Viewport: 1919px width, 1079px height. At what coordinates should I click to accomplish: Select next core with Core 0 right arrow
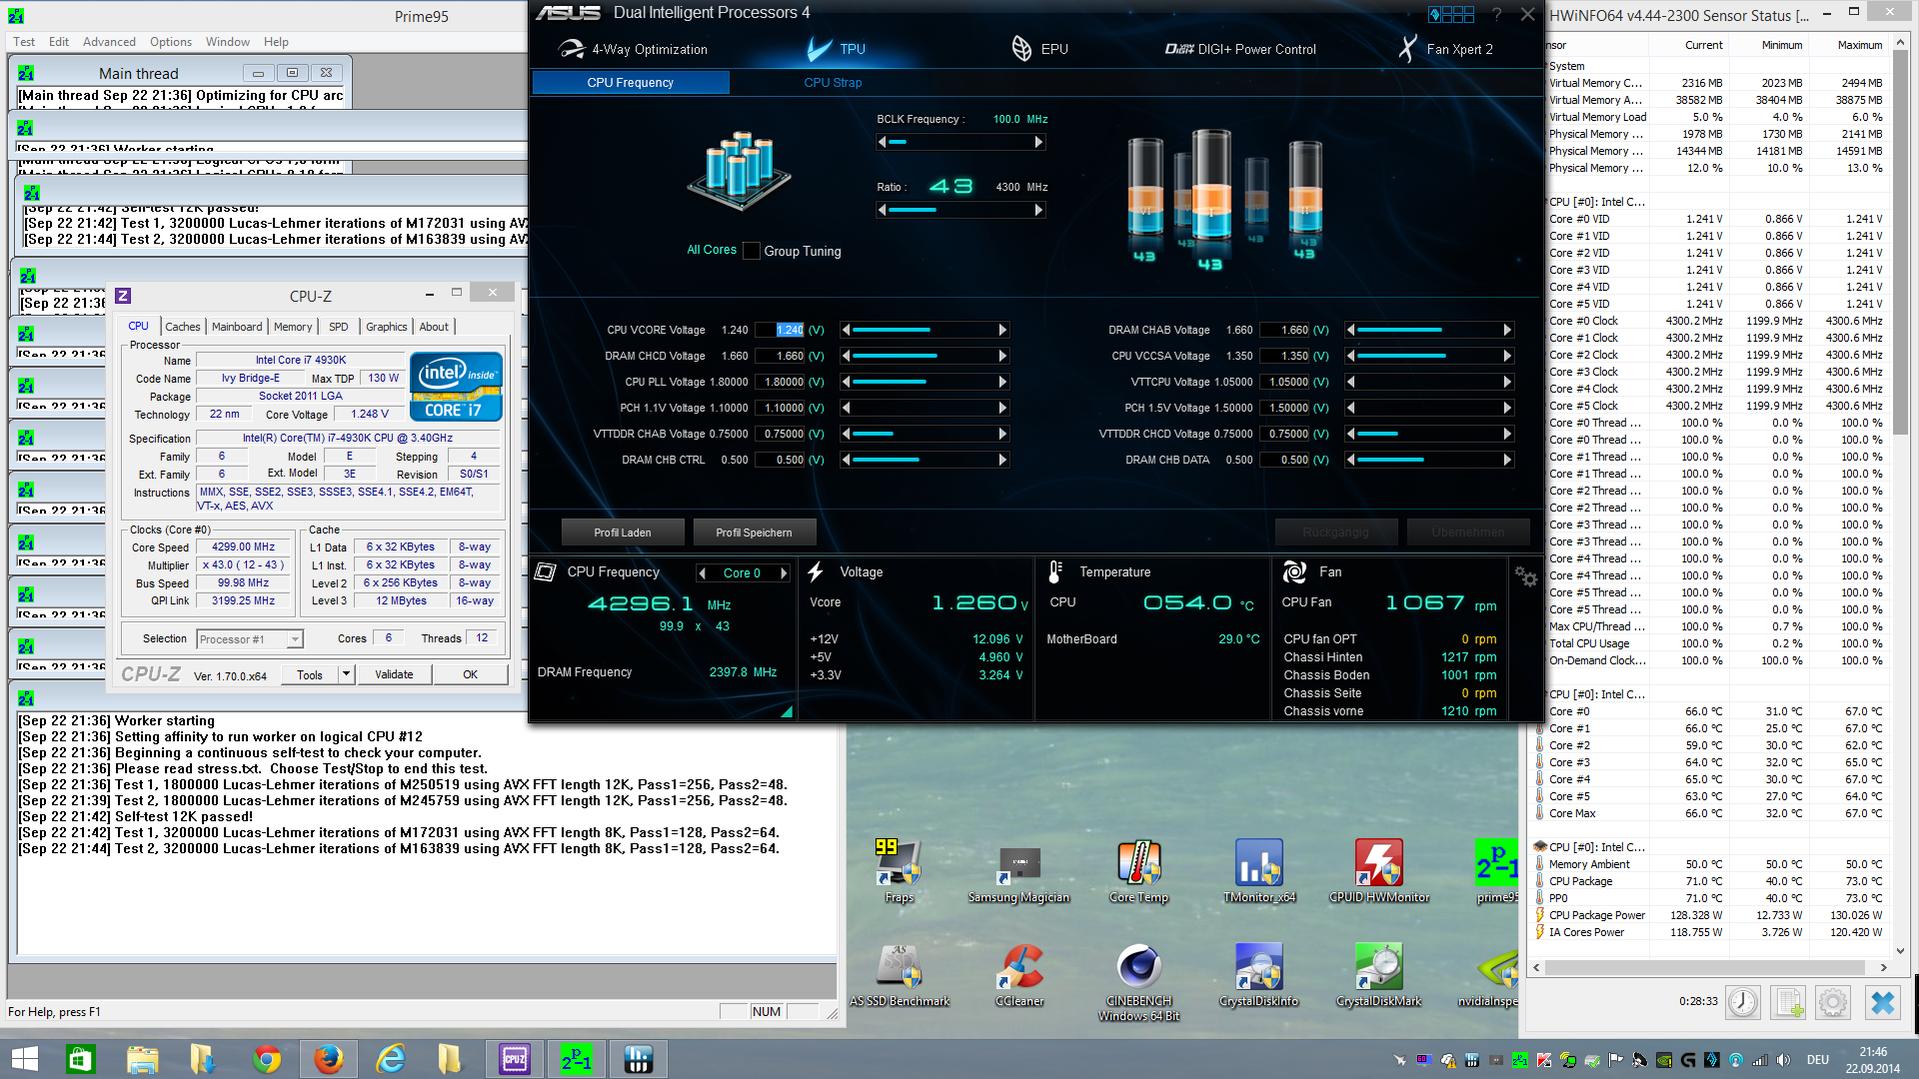click(784, 573)
